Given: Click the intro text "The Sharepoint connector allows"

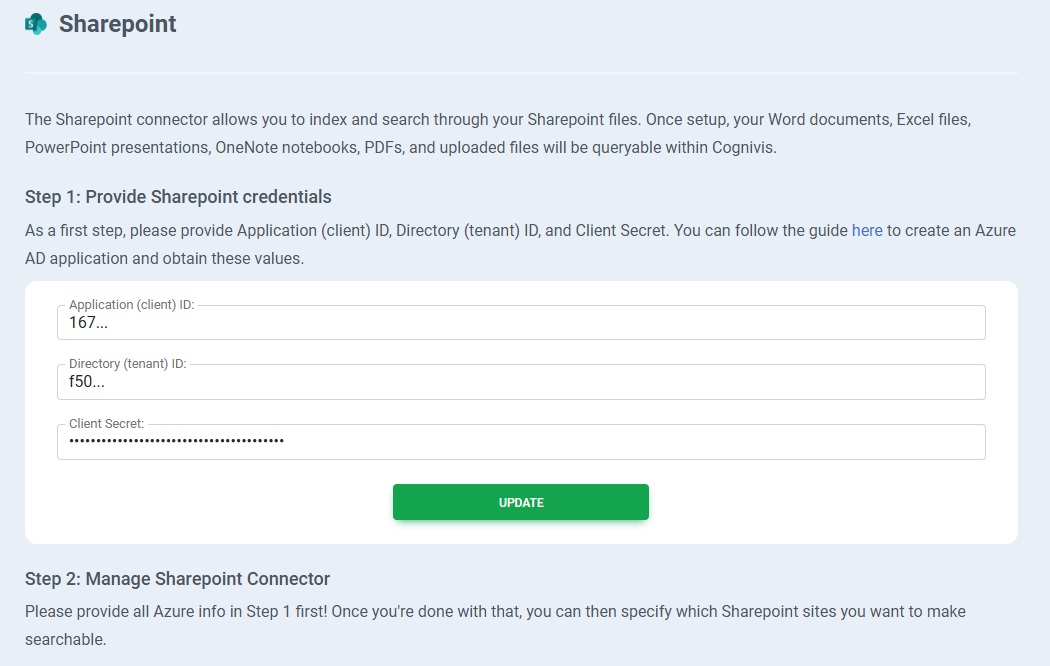Looking at the screenshot, I should pyautogui.click(x=140, y=119).
